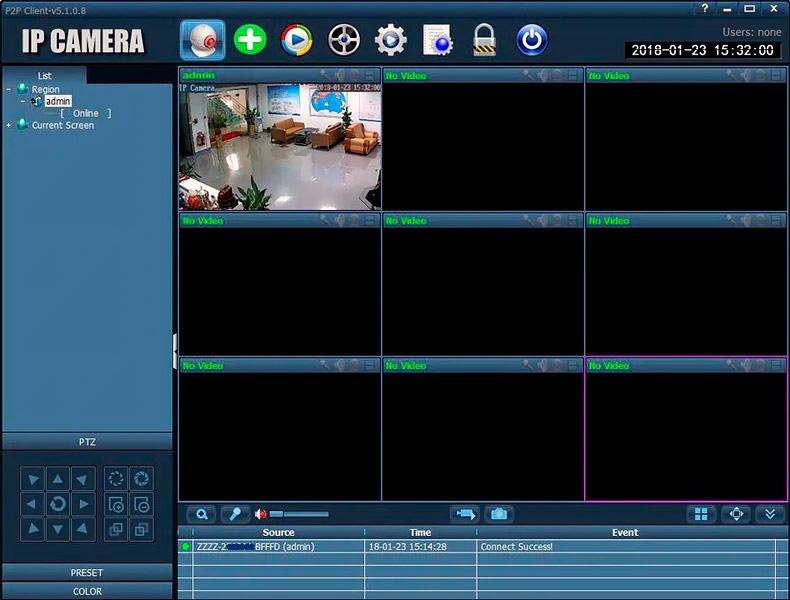
Task: Adjust the volume slider in bottom bar
Action: point(299,514)
